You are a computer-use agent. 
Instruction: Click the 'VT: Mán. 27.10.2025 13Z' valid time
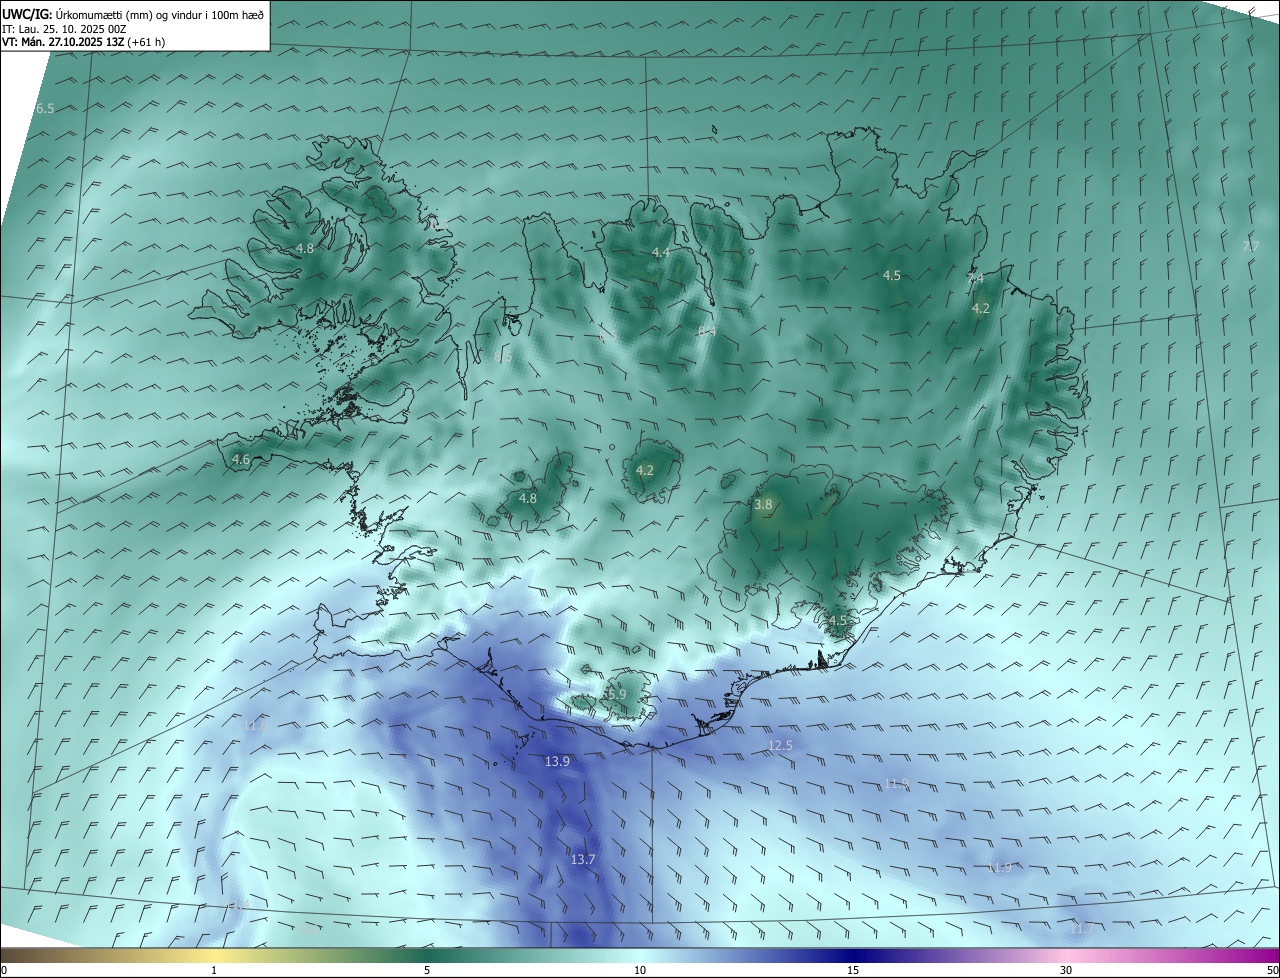click(63, 42)
